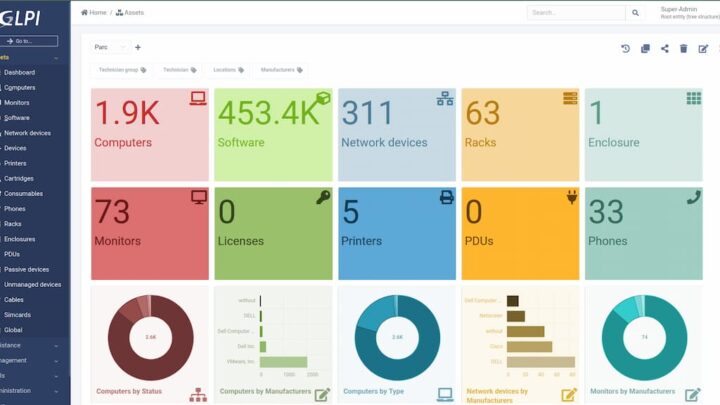720x405 pixels.
Task: Click the edit dashboard pencil icon
Action: (x=703, y=48)
